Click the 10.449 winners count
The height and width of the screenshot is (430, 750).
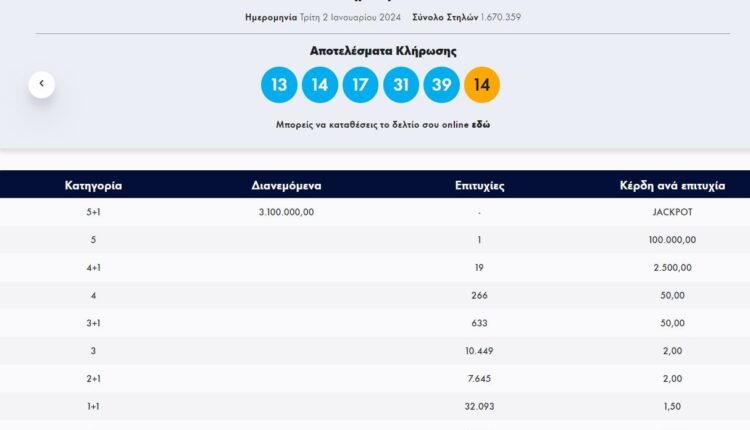pos(479,350)
